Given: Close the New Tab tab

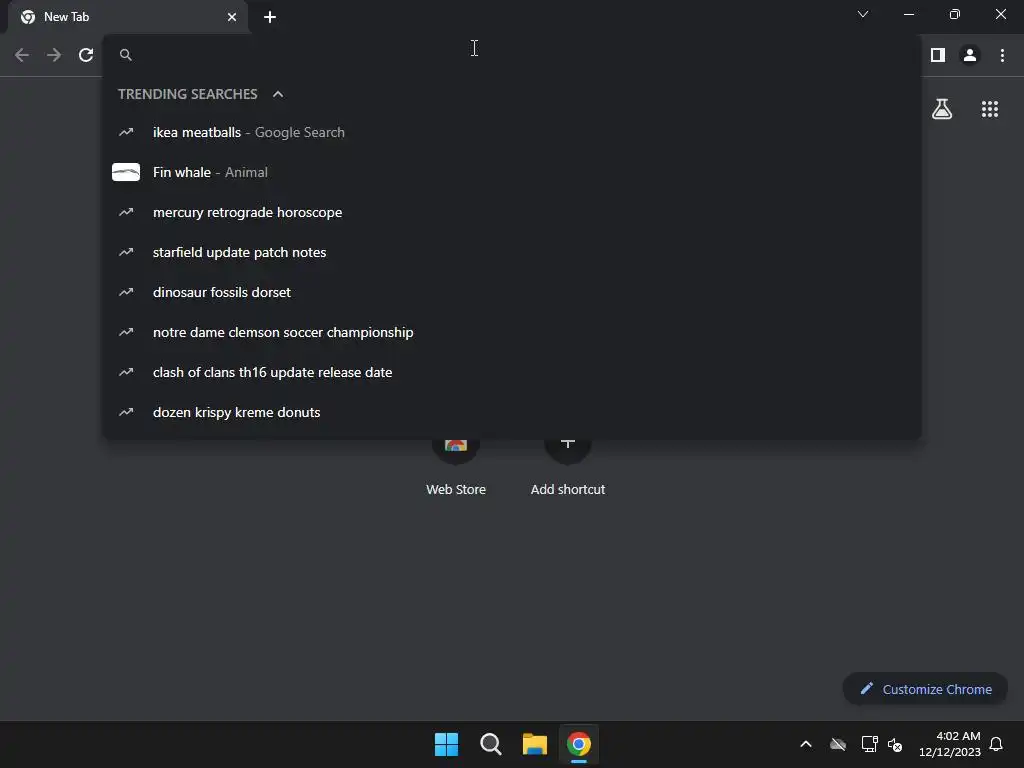Looking at the screenshot, I should [232, 17].
